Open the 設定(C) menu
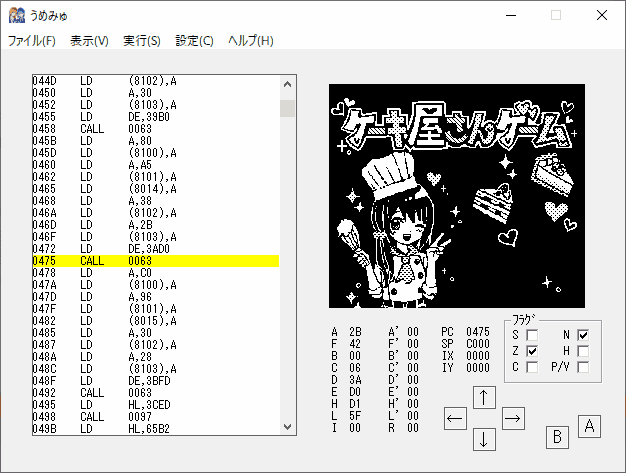This screenshot has width=626, height=473. (194, 41)
